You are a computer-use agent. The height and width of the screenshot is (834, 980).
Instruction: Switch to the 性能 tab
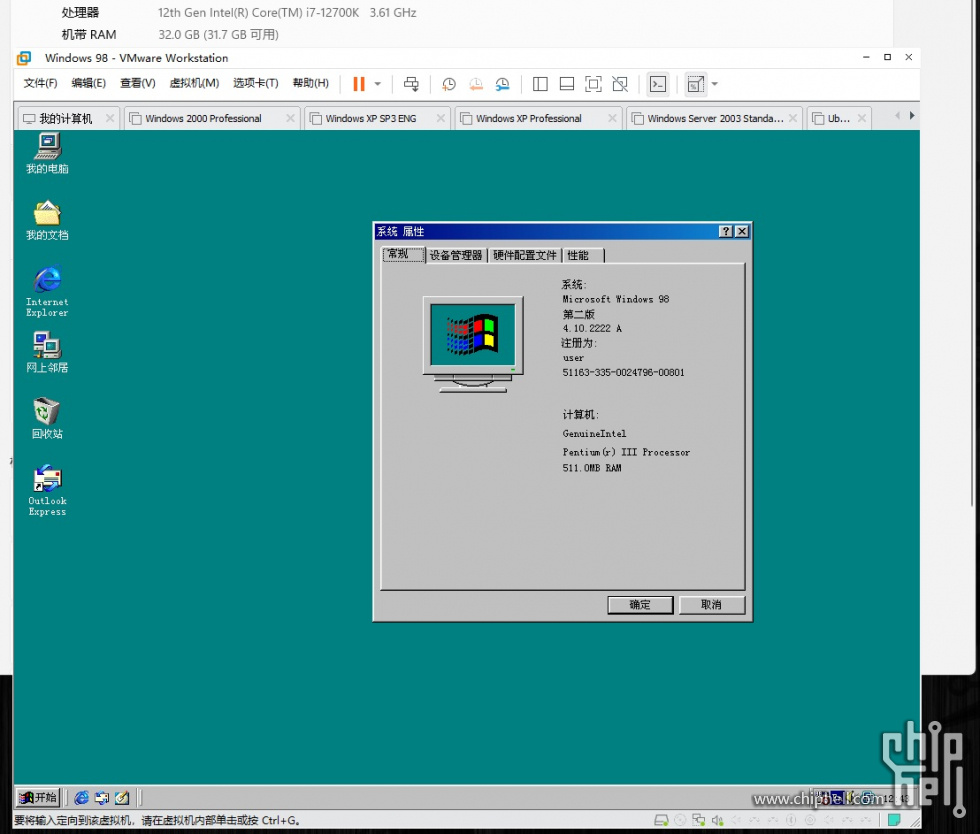point(583,255)
